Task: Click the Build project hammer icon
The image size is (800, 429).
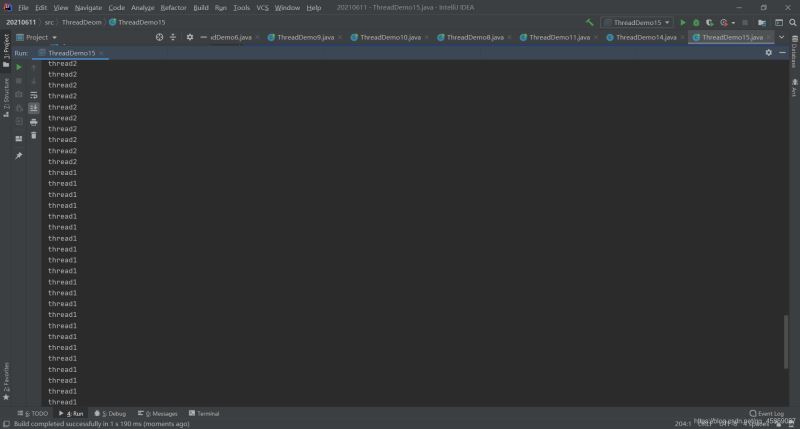Action: 590,22
